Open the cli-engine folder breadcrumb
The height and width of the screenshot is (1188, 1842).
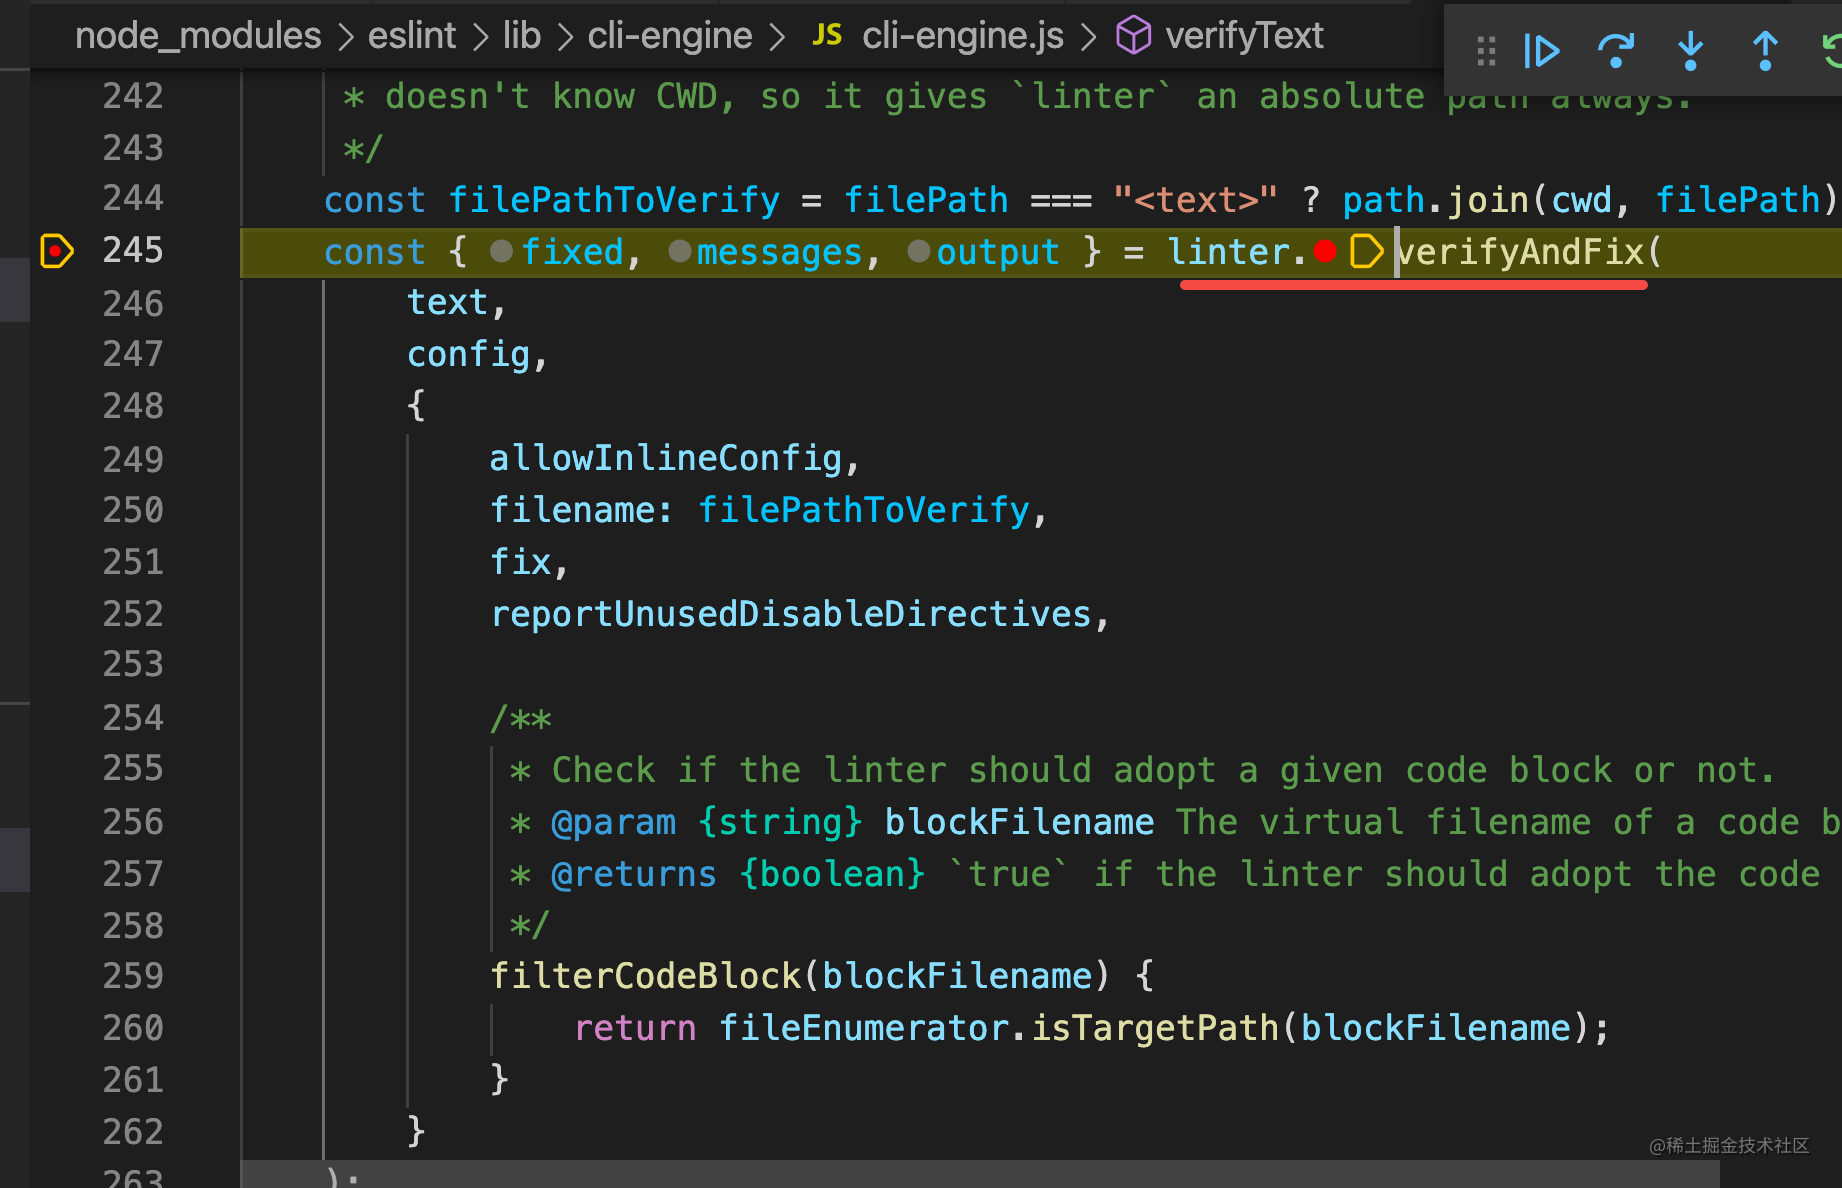point(670,36)
